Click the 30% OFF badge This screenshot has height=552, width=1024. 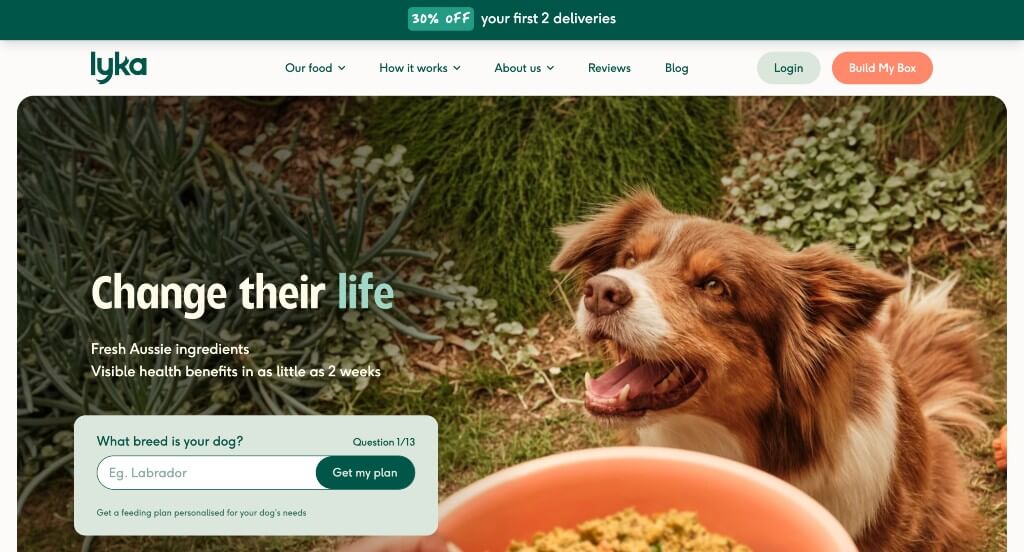pos(441,18)
